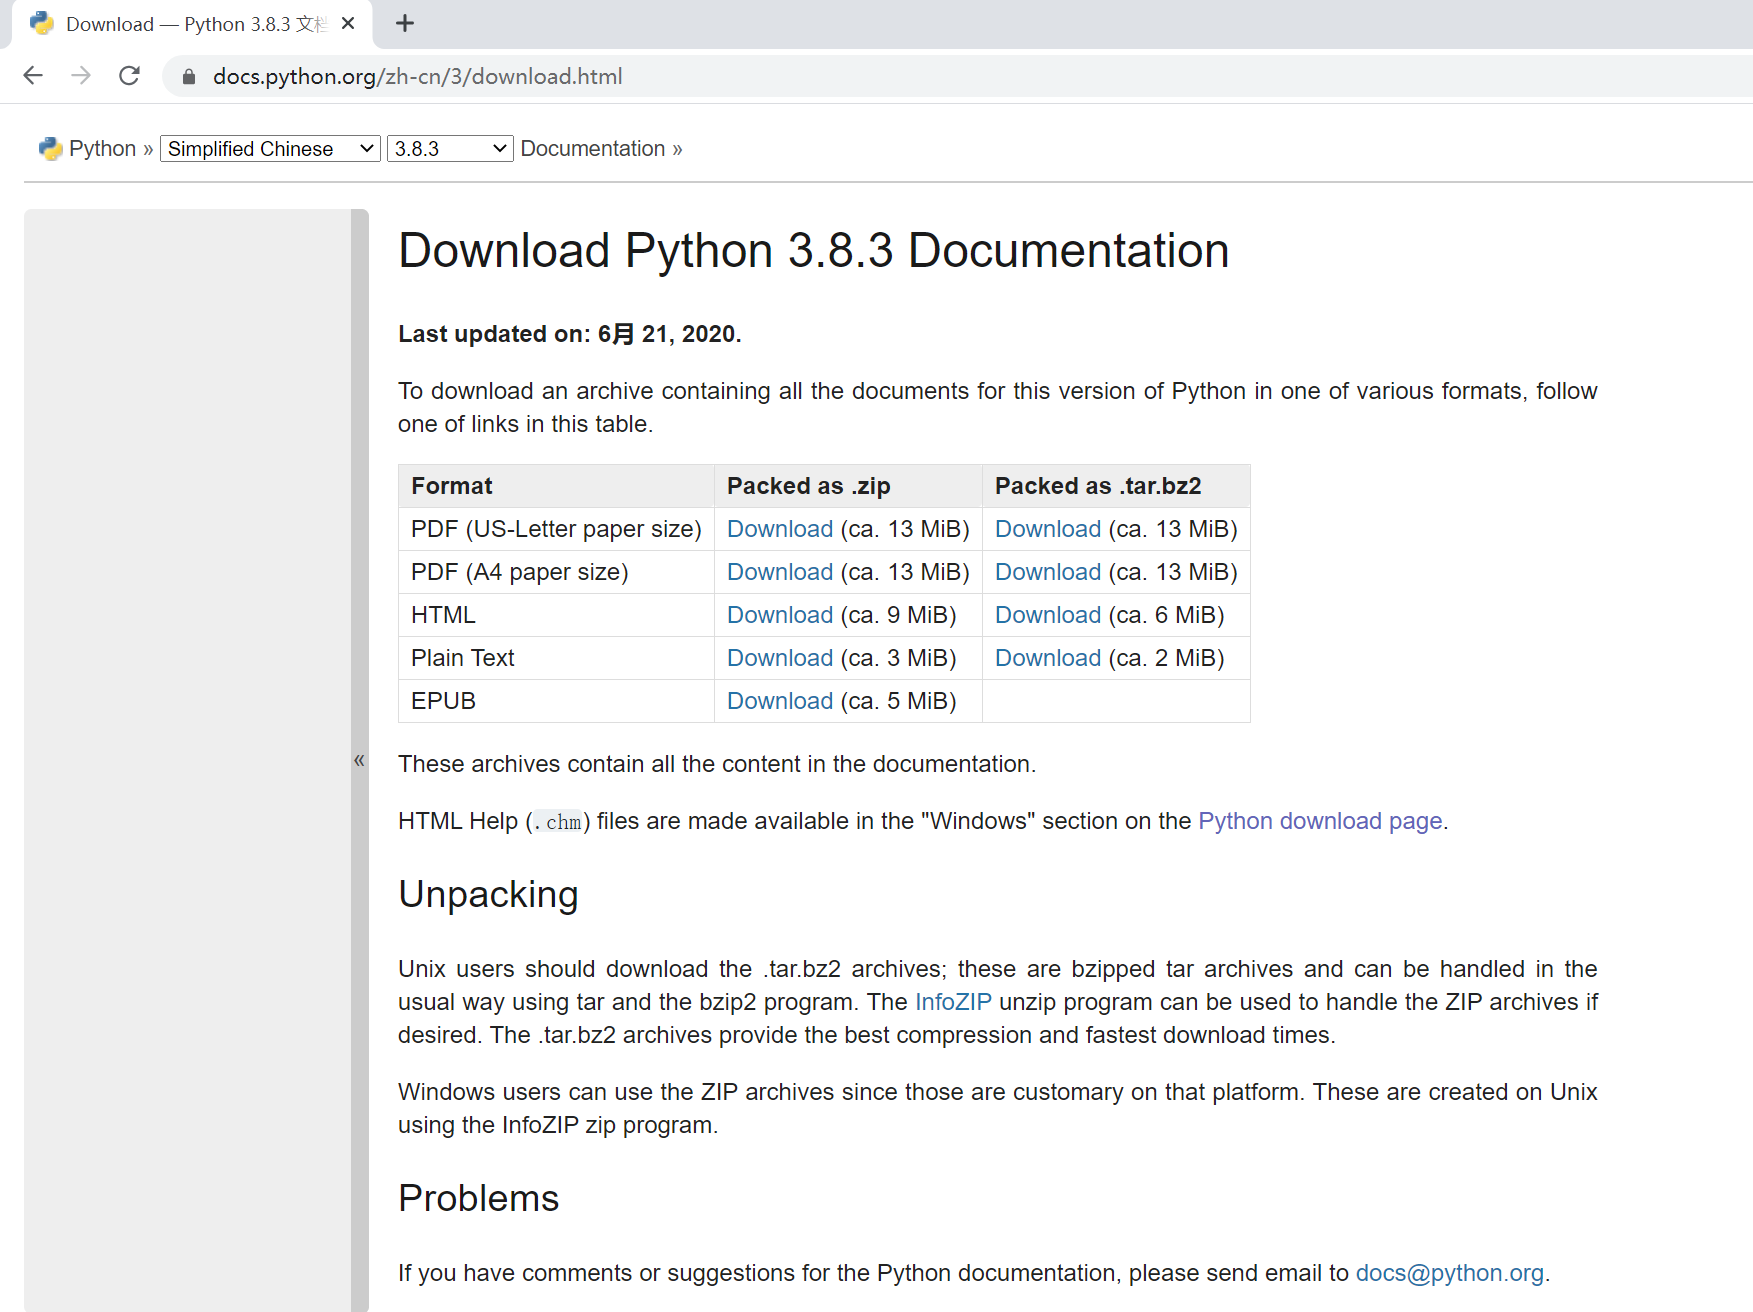The image size is (1753, 1312).
Task: Download PDF A4 as .tar.bz2
Action: tap(1048, 572)
